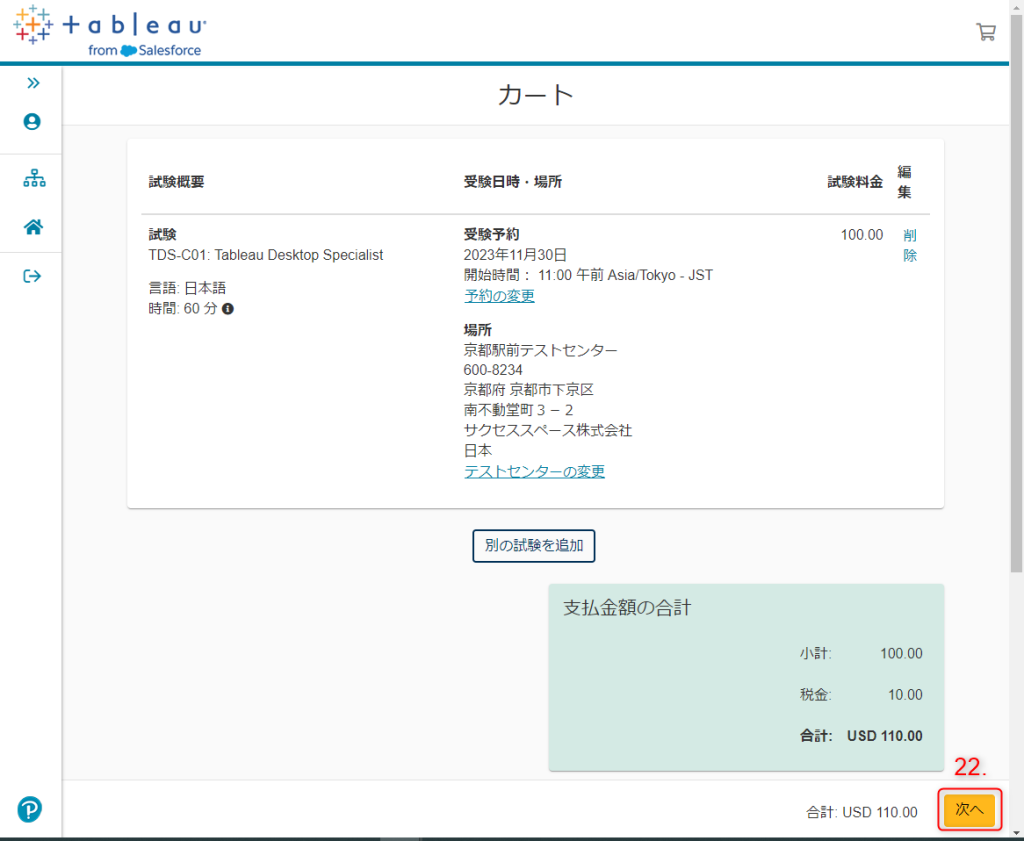Image resolution: width=1024 pixels, height=841 pixels.
Task: Click the page vertical scrollbar
Action: [1016, 294]
